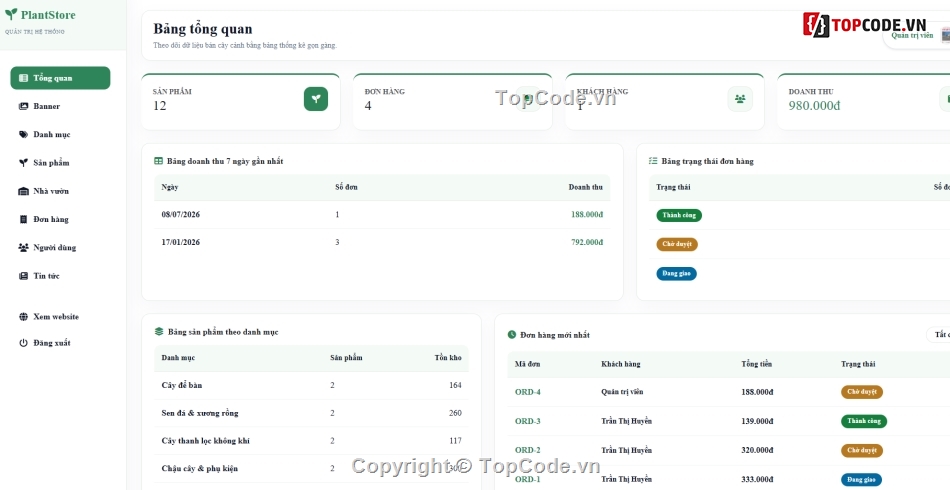Screen dimensions: 950x490
Task: Click the Chờ duyệt badge of ORD-4
Action: 862,392
